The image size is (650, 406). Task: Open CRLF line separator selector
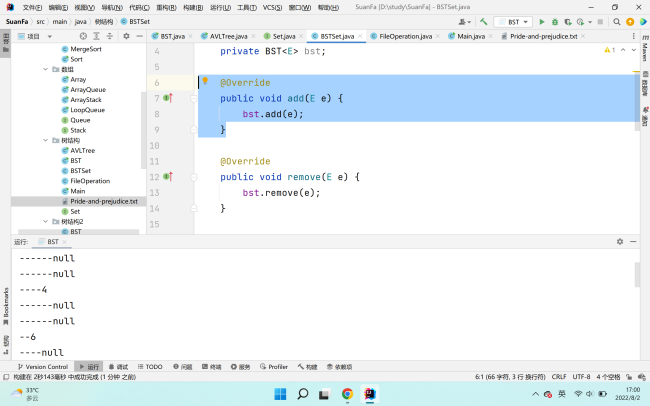click(559, 377)
